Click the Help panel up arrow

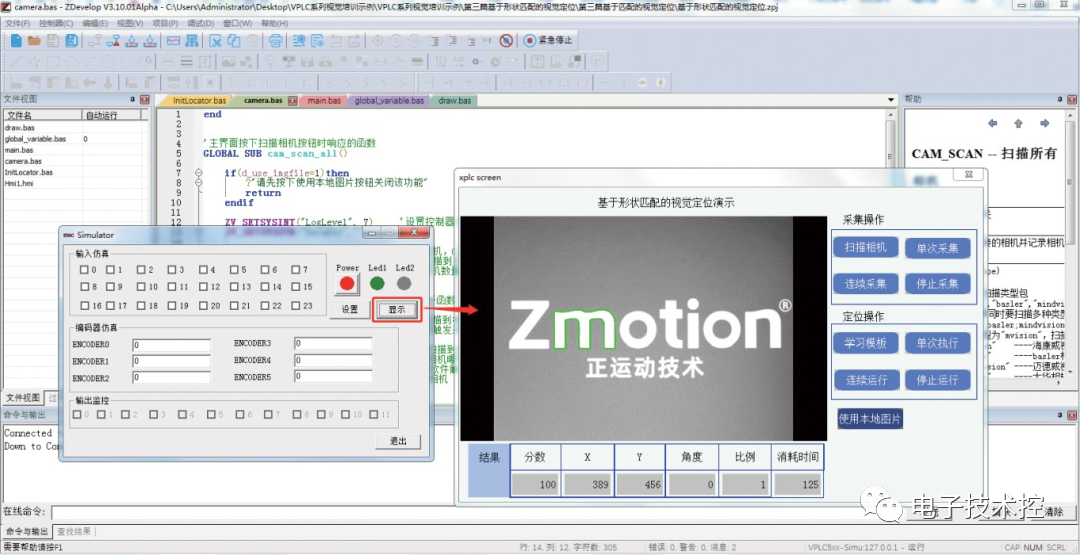[1019, 123]
